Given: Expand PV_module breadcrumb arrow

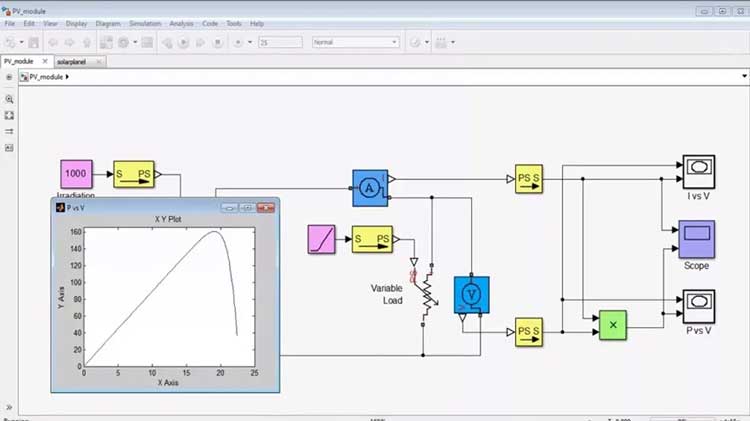Looking at the screenshot, I should point(66,77).
